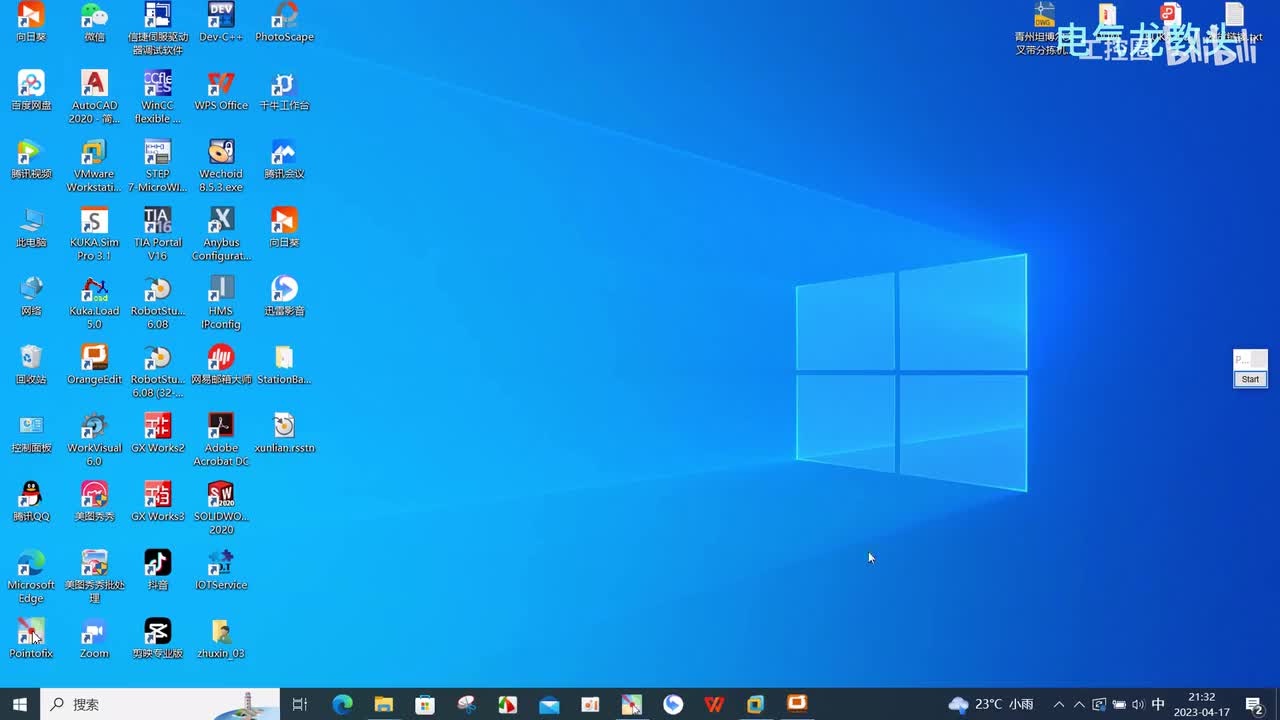Screen dimensions: 1280x720
Task: Toggle the 中 input method indicator
Action: [1158, 704]
